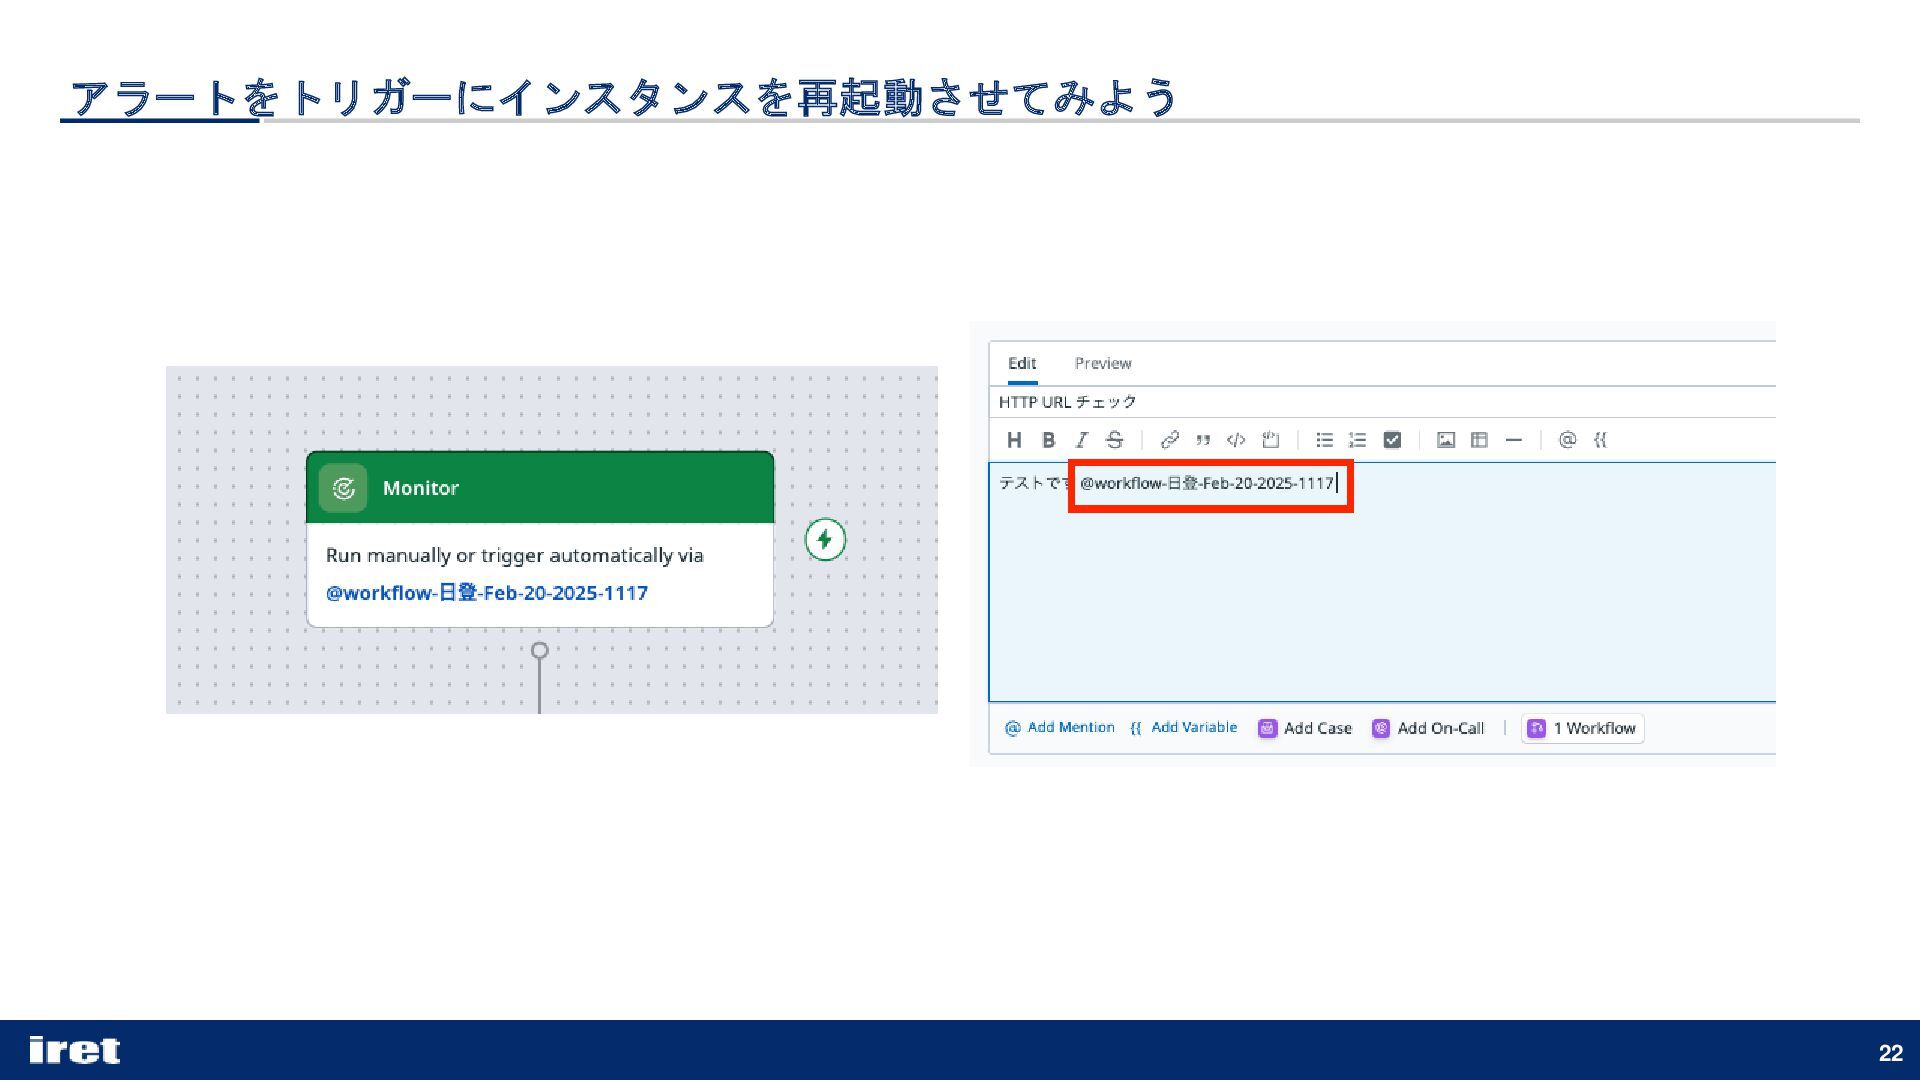This screenshot has width=1920, height=1080.
Task: Click the {{ template variable toolbar icon
Action: (1600, 440)
